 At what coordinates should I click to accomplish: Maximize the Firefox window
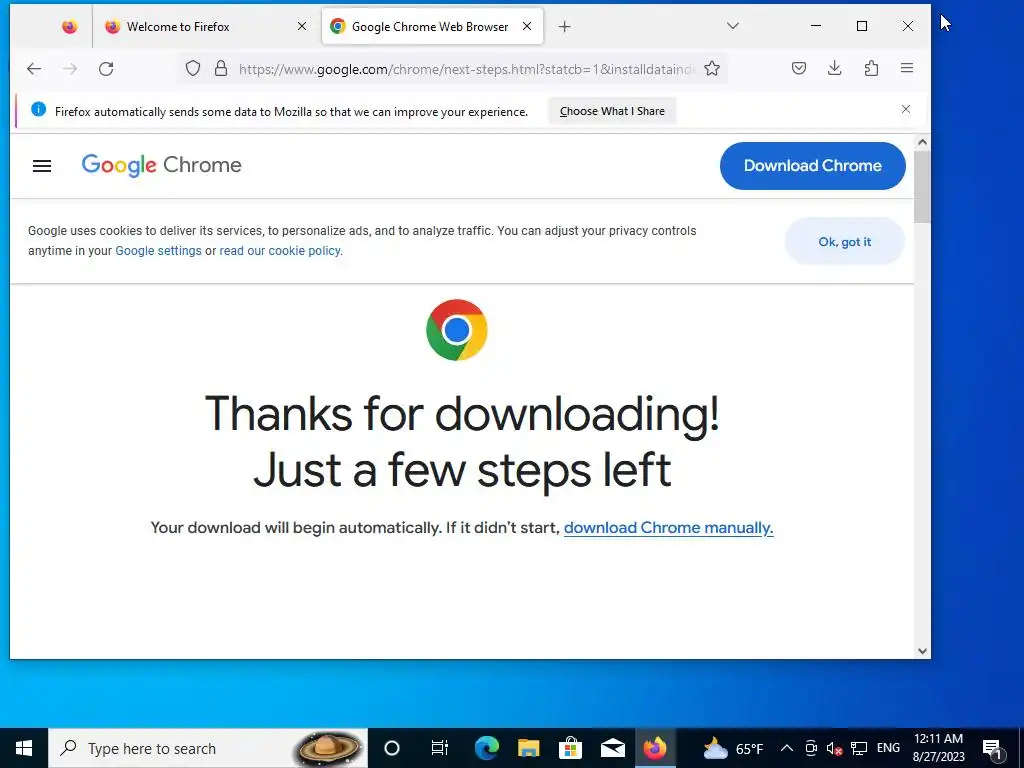click(862, 26)
